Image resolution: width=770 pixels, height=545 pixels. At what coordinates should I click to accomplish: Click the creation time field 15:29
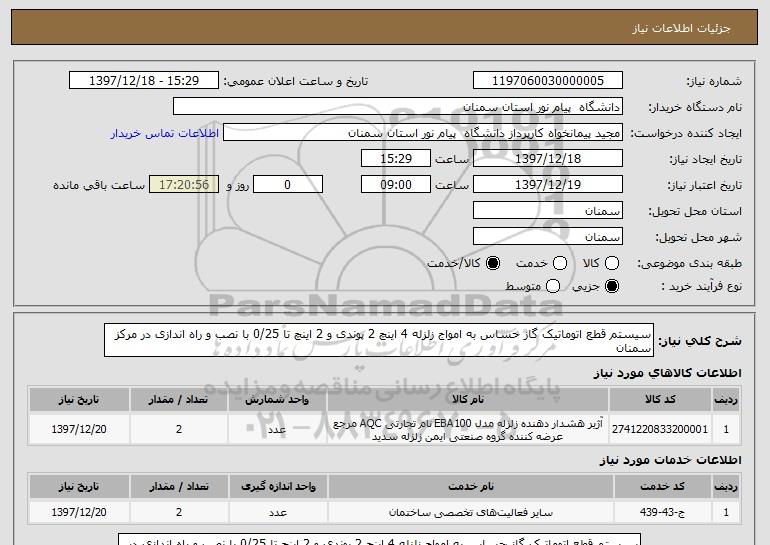pos(396,159)
